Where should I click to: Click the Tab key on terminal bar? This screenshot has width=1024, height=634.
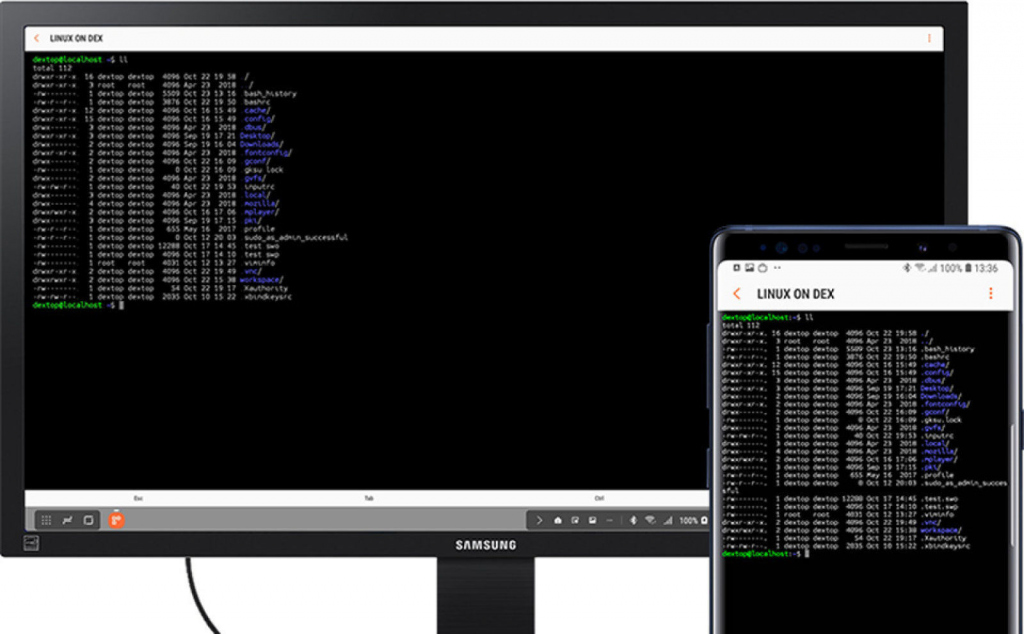click(x=369, y=498)
